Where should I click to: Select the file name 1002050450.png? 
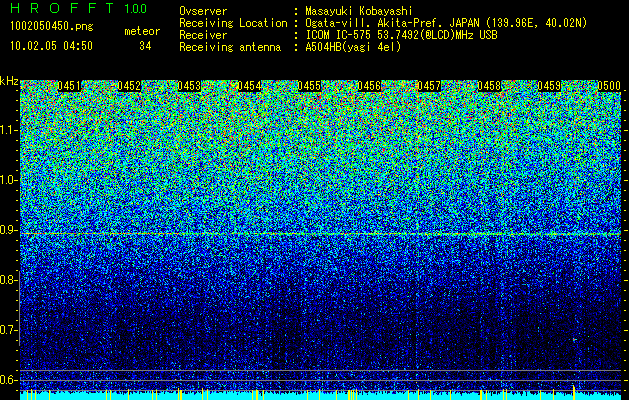pos(52,26)
